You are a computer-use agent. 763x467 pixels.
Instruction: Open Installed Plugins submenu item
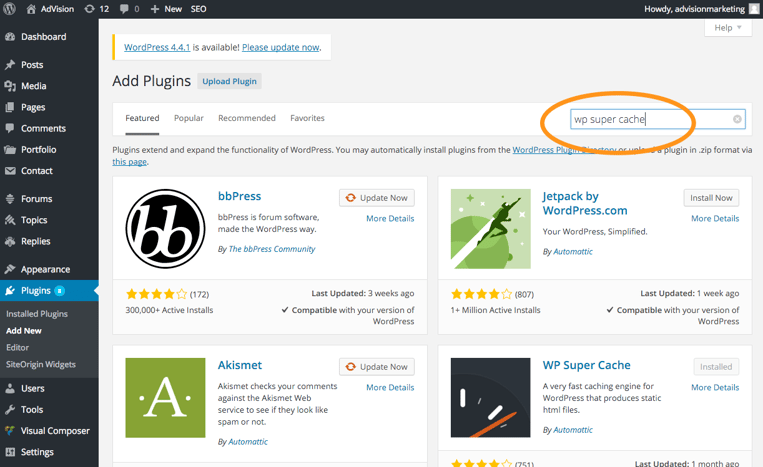click(36, 314)
